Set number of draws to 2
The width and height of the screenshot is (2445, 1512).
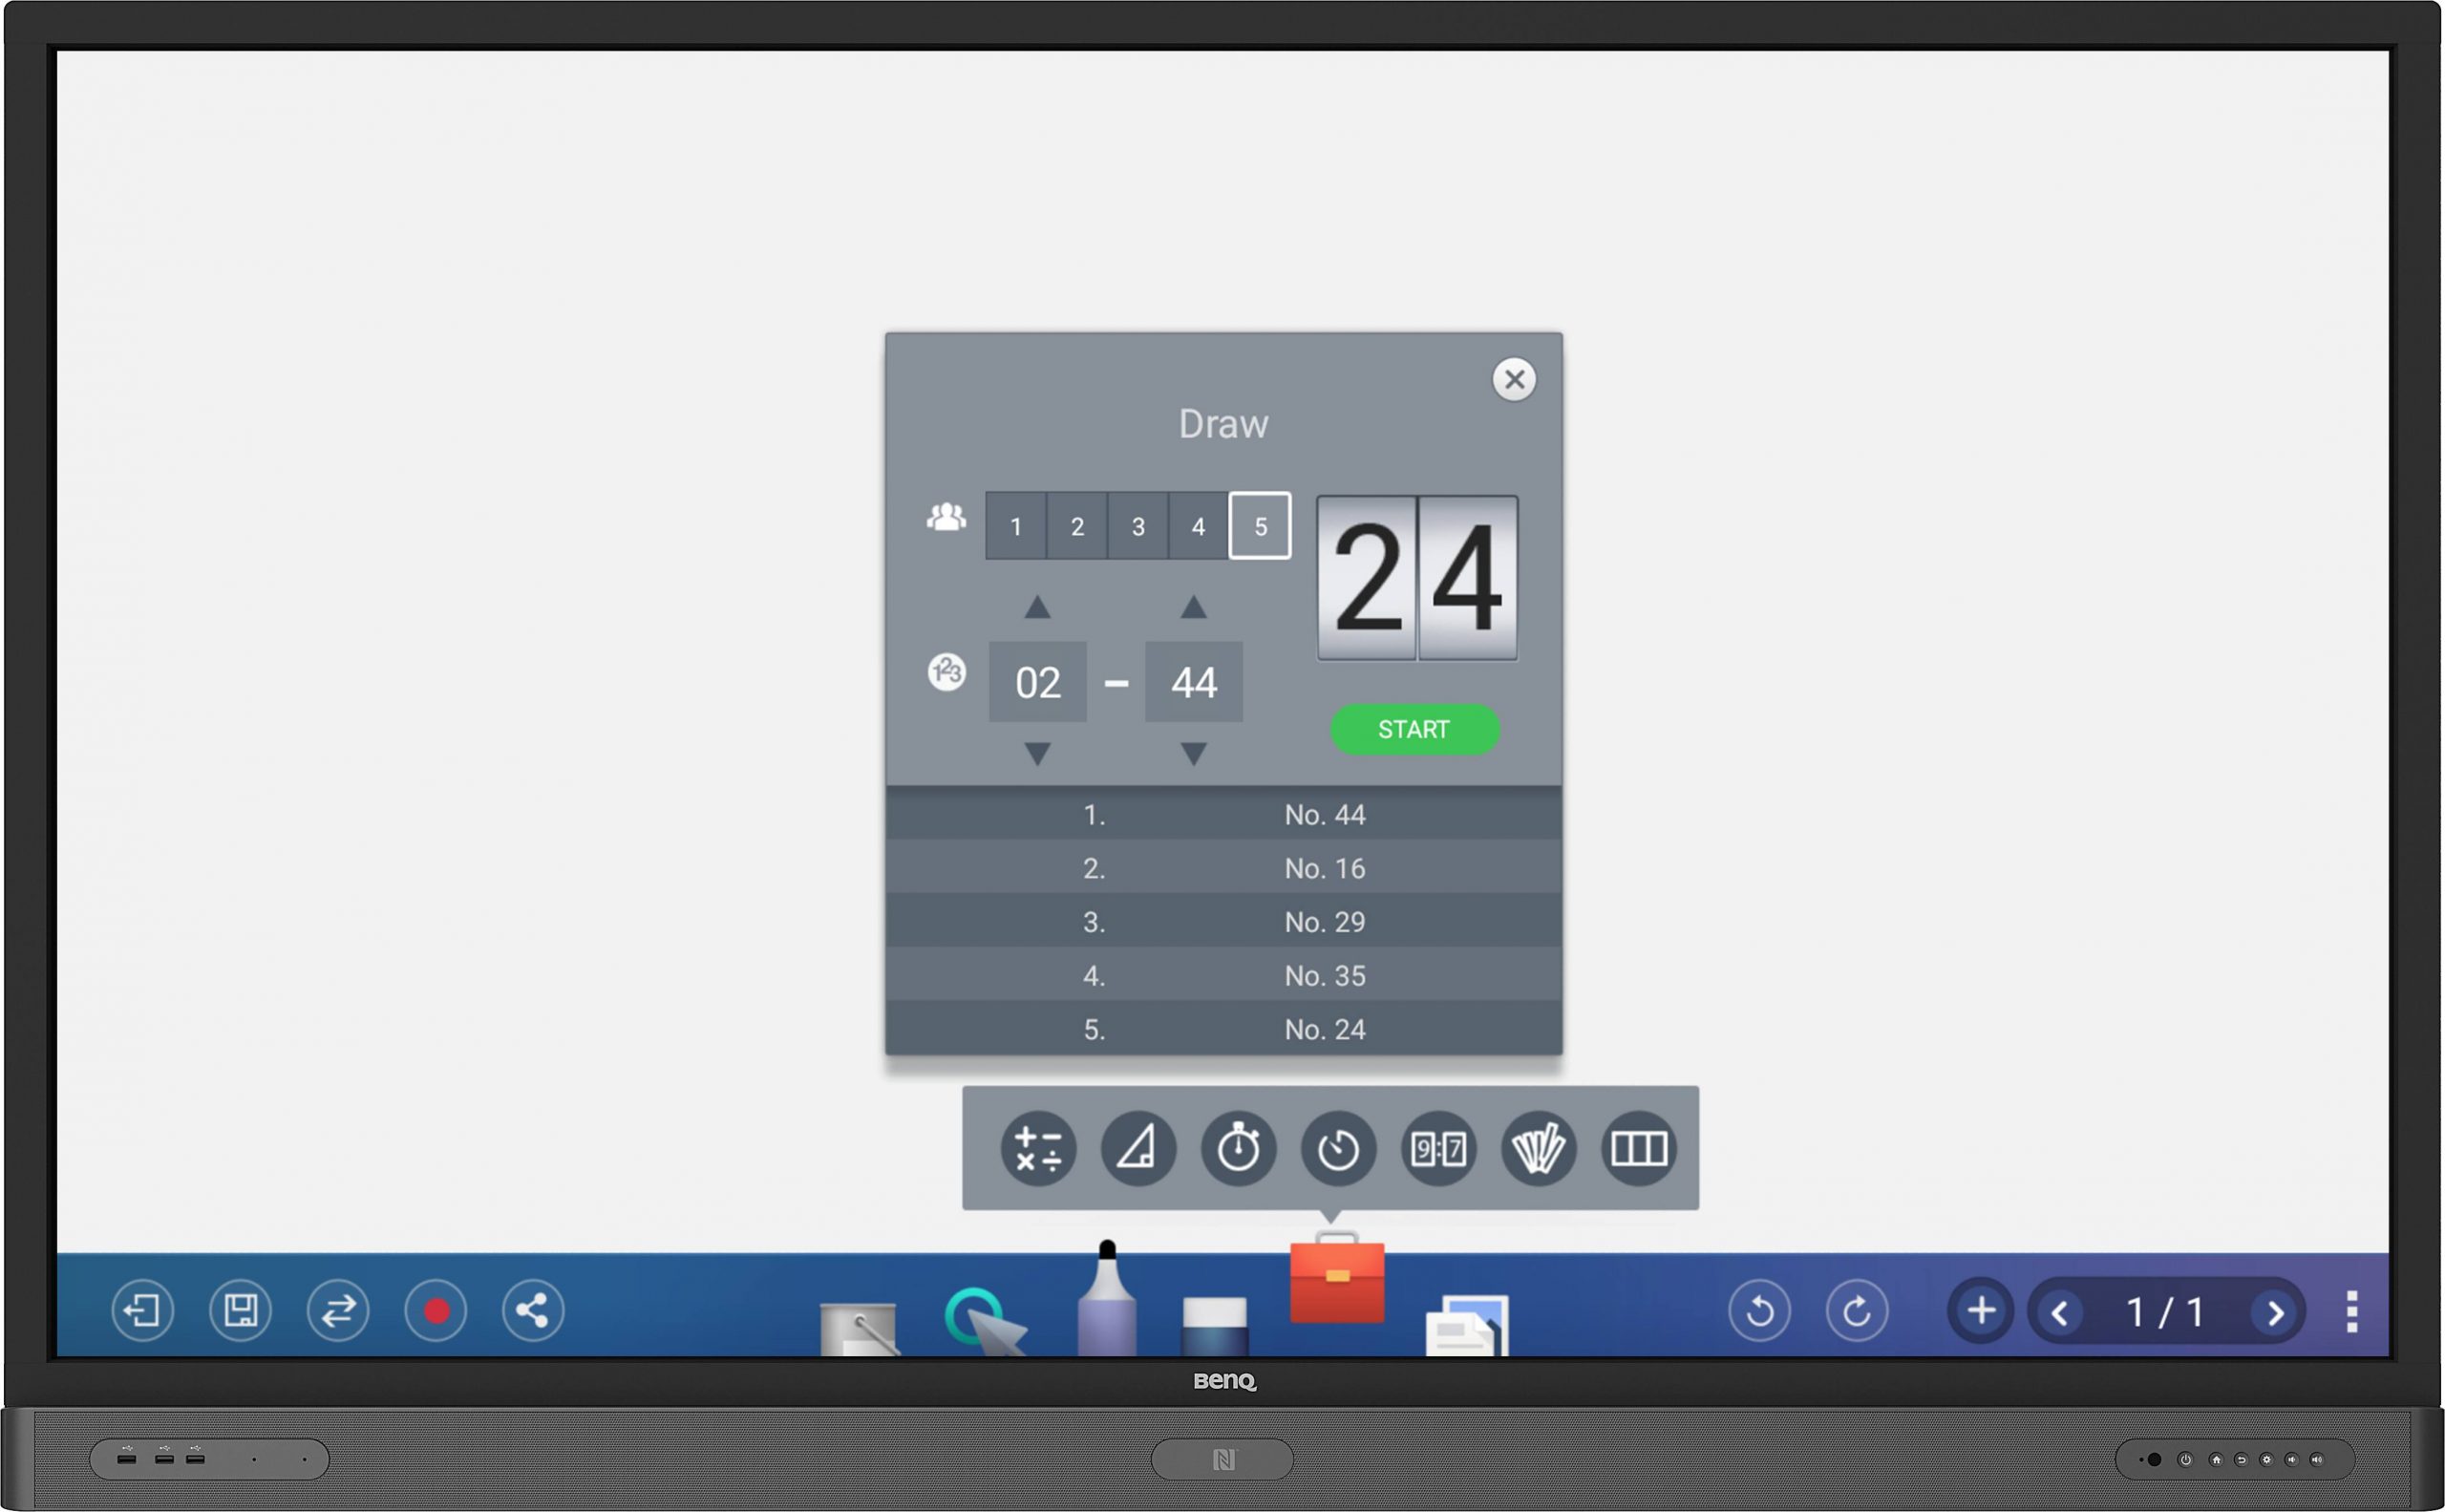pyautogui.click(x=1077, y=526)
